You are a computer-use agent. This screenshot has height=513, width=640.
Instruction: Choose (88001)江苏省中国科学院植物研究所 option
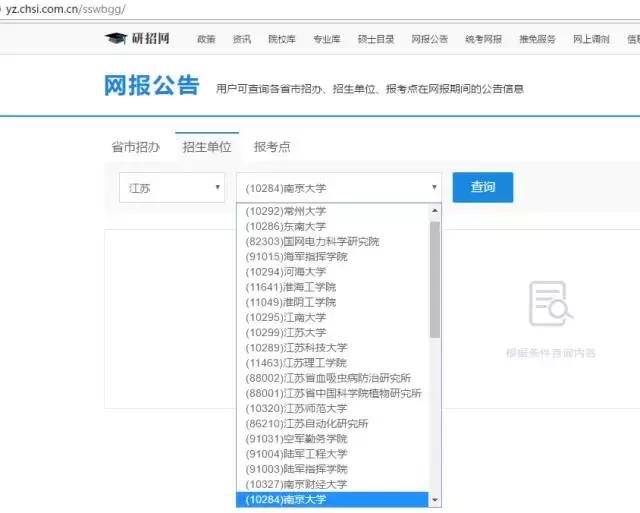tap(333, 393)
